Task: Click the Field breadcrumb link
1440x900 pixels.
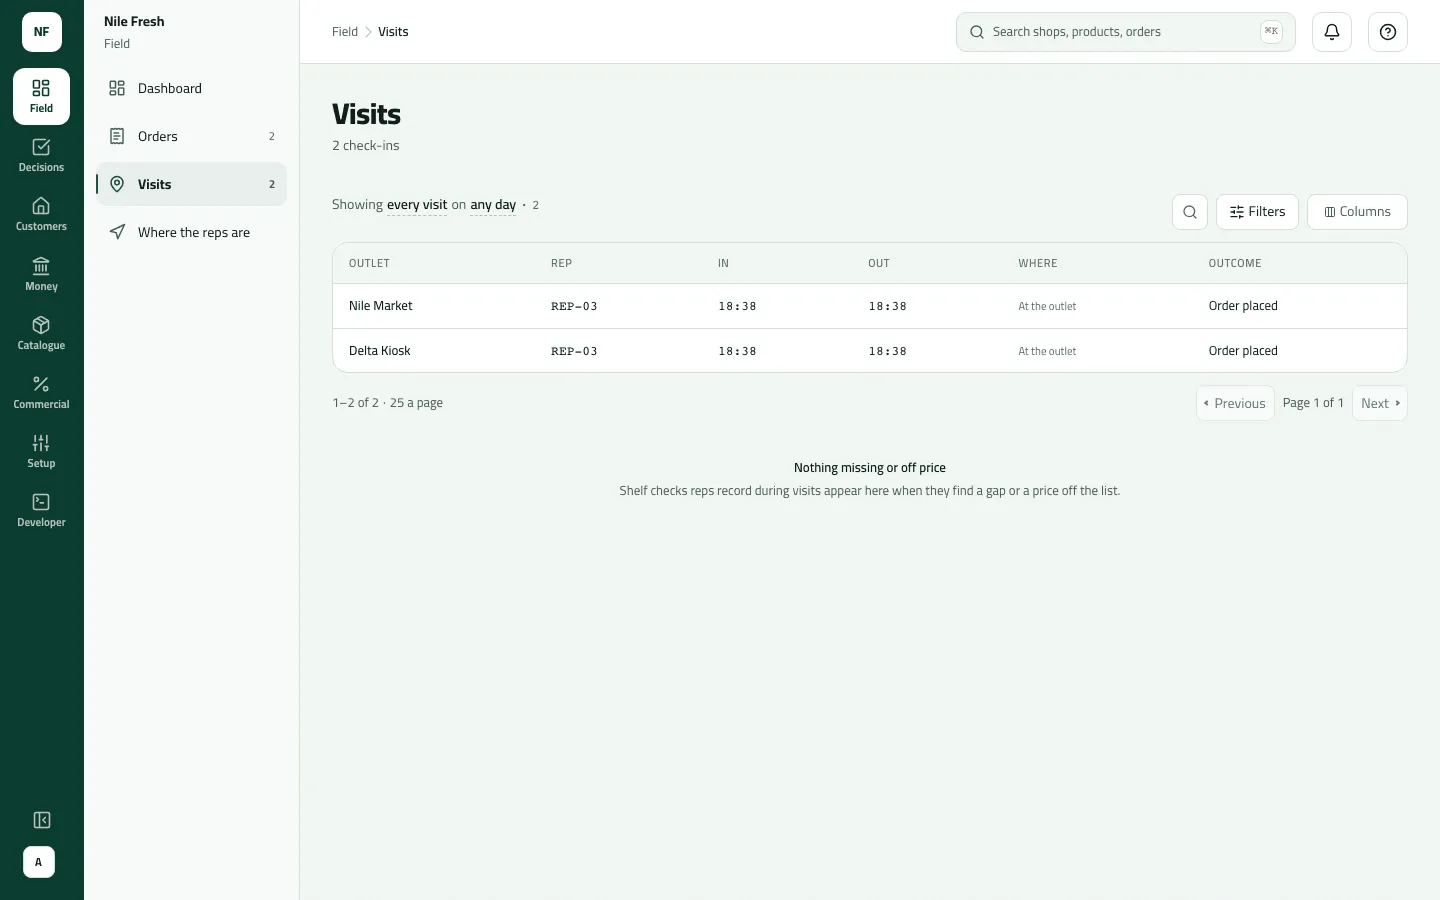Action: click(x=345, y=32)
